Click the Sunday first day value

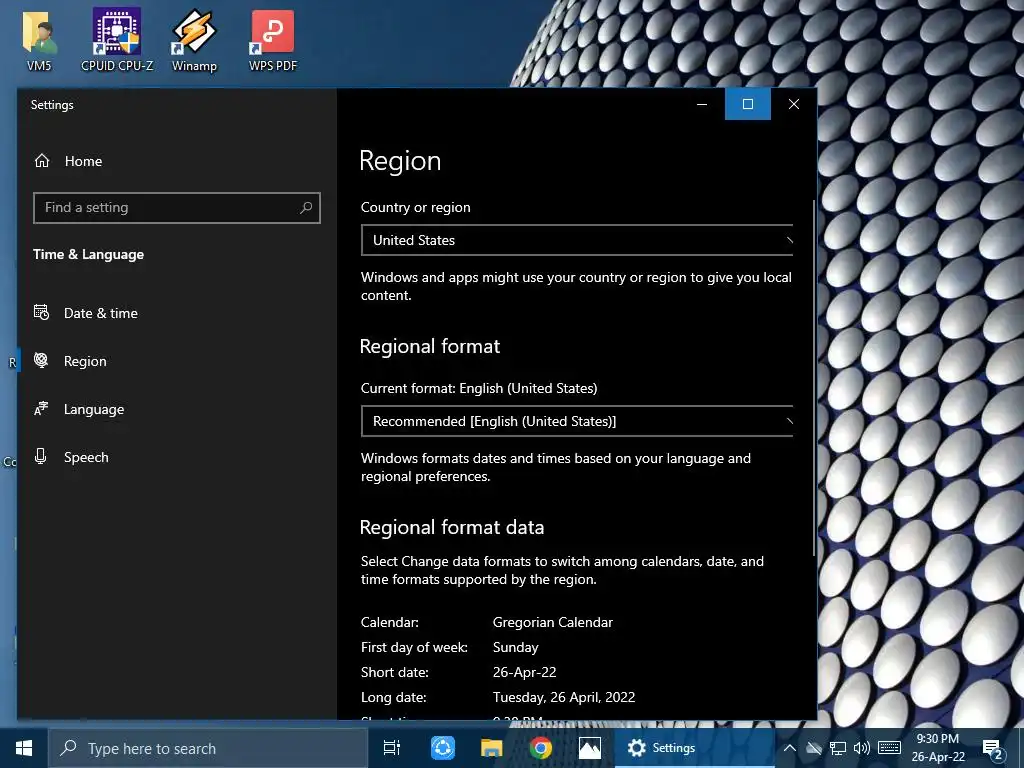click(x=515, y=647)
